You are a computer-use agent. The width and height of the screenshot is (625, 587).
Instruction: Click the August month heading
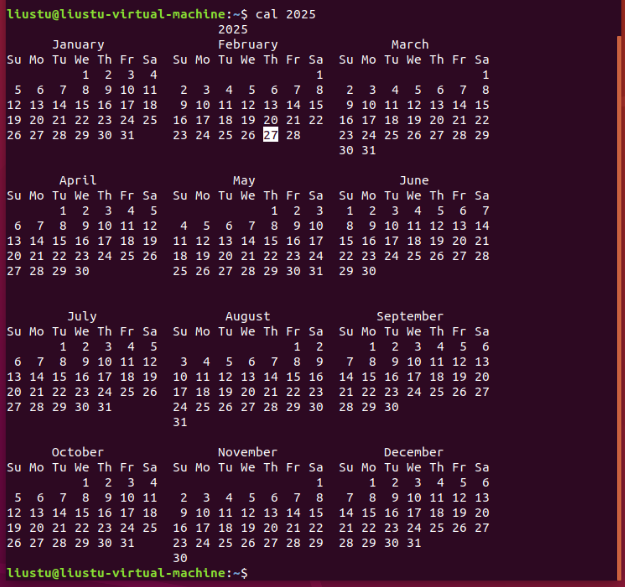pyautogui.click(x=247, y=316)
